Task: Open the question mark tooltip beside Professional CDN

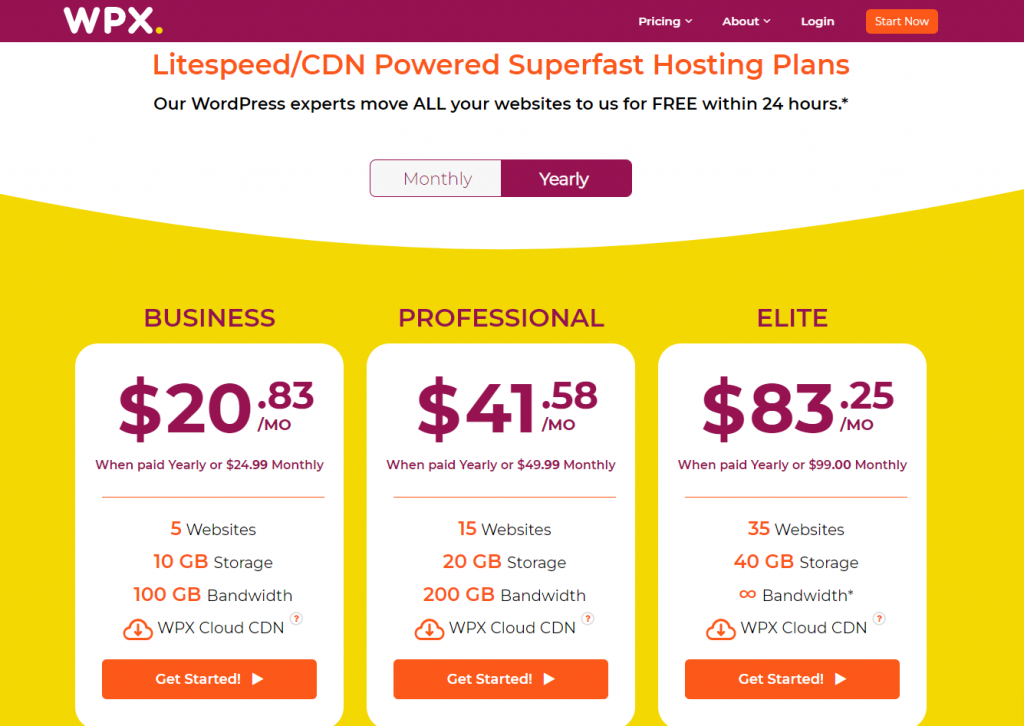Action: (x=588, y=620)
